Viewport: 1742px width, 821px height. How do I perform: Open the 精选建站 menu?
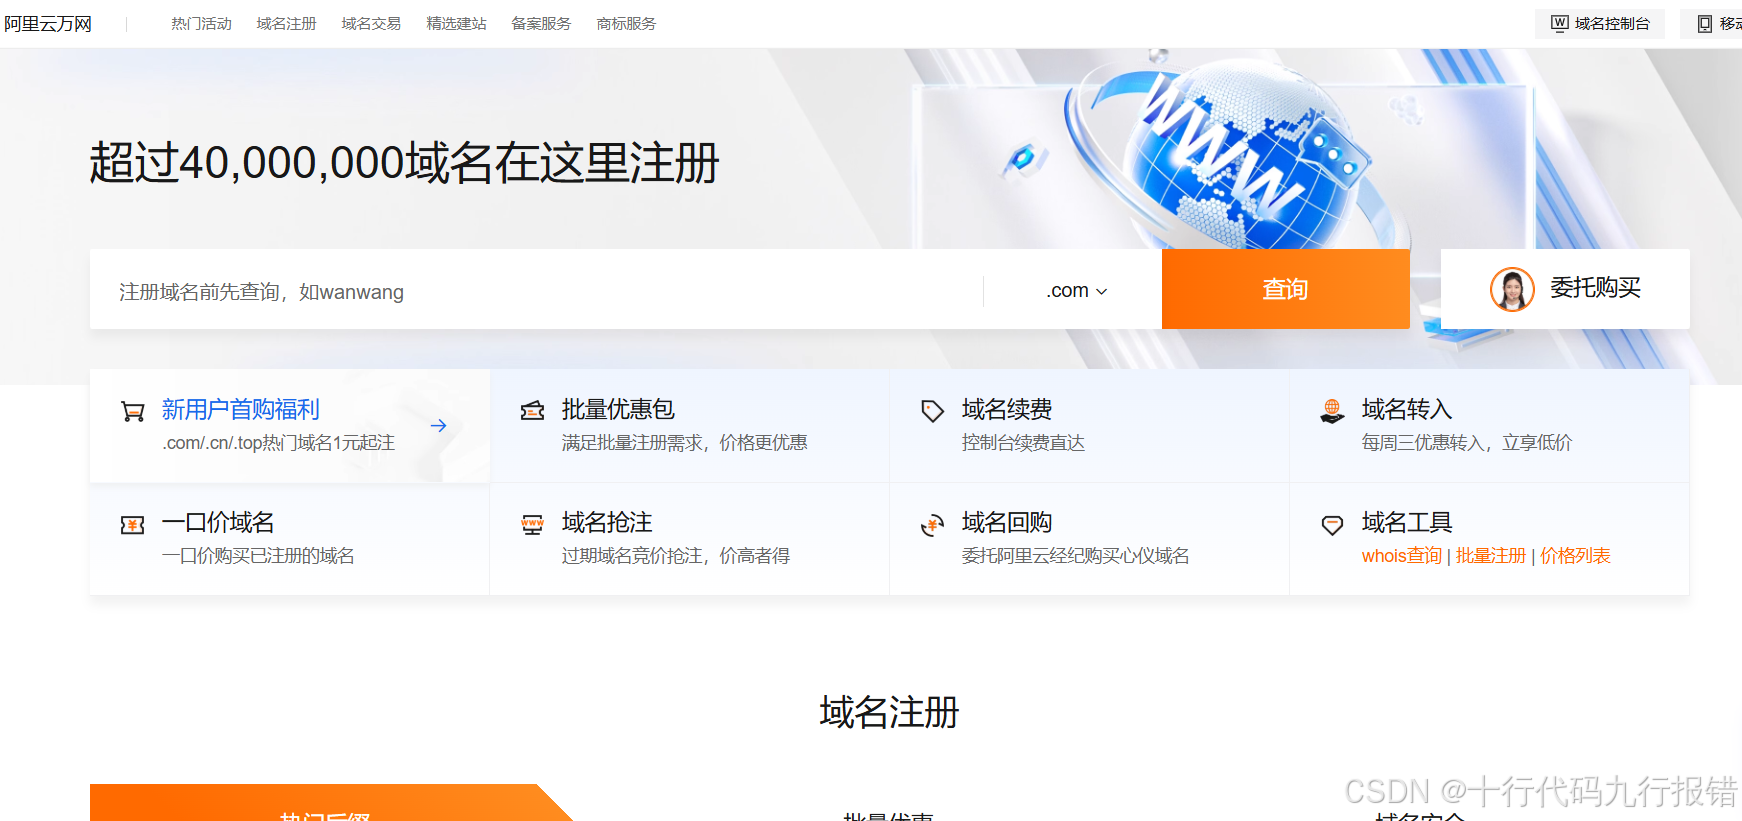pyautogui.click(x=456, y=24)
